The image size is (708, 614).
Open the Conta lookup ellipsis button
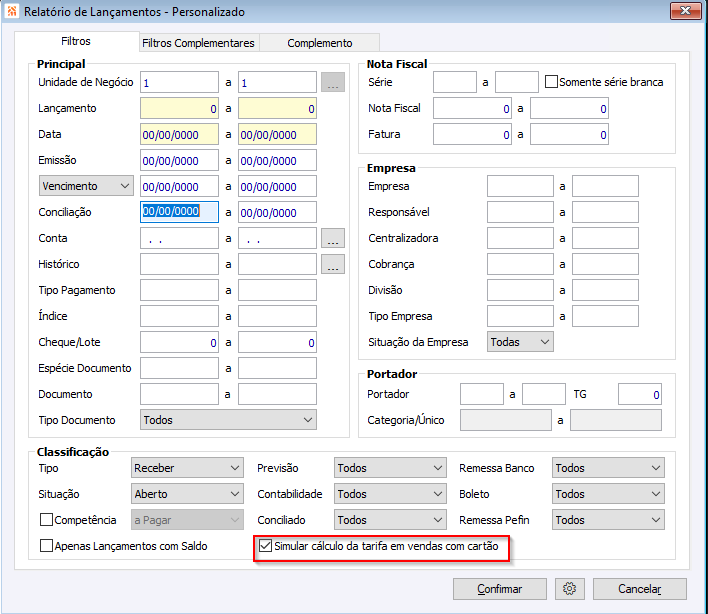click(x=333, y=238)
